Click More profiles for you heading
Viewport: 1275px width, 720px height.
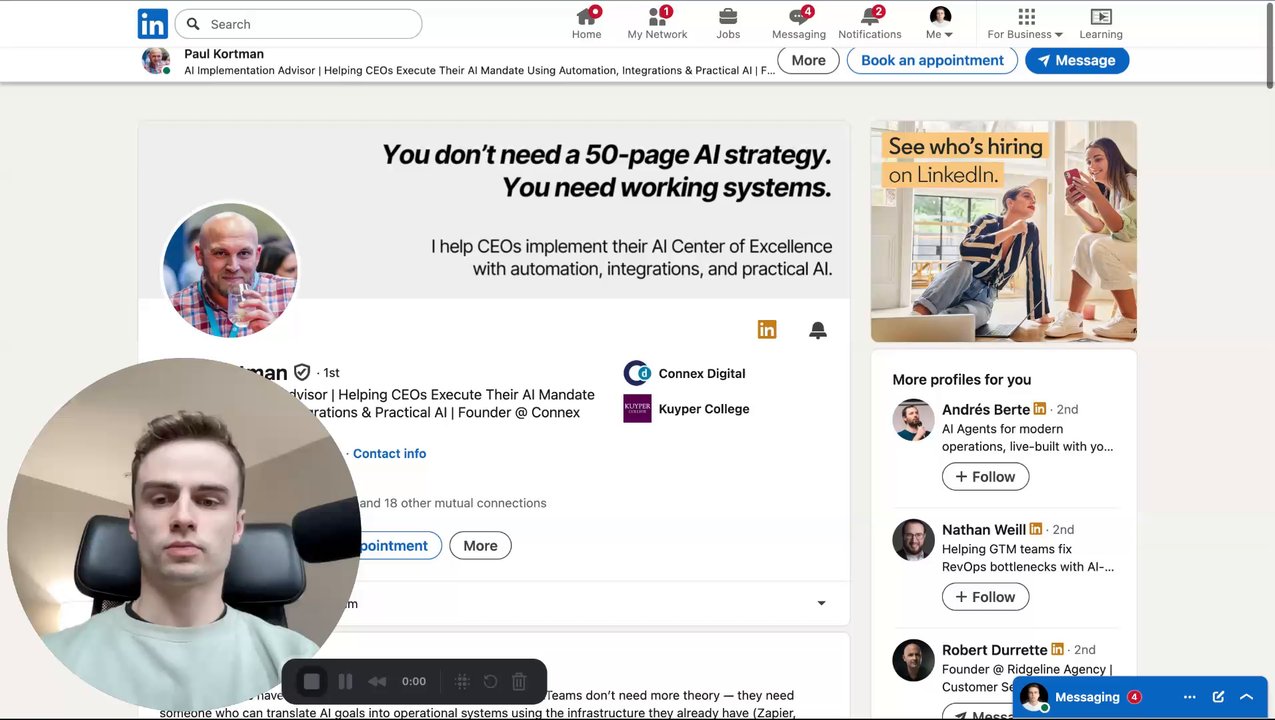pyautogui.click(x=961, y=379)
